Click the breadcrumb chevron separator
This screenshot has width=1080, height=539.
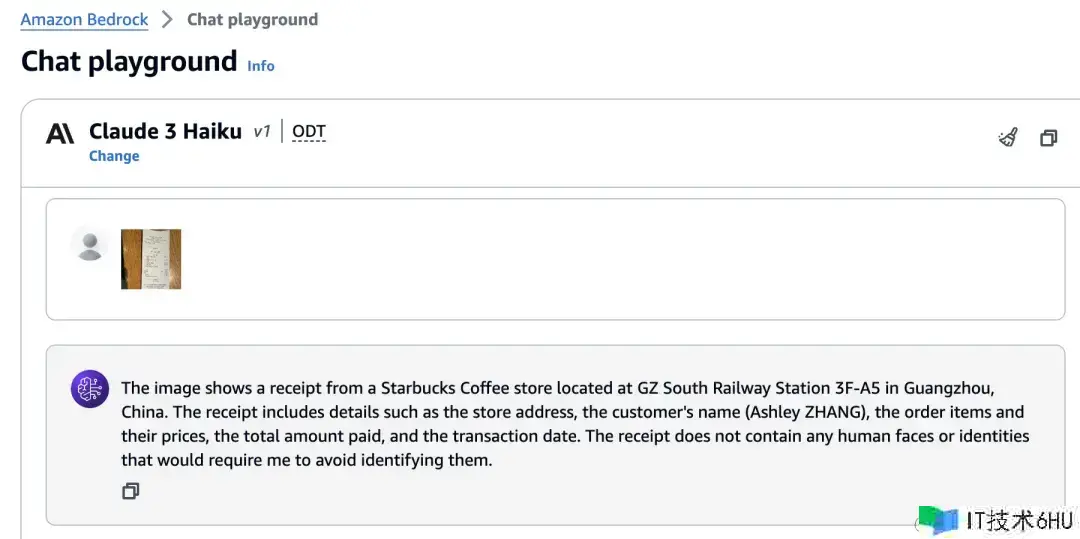(167, 19)
